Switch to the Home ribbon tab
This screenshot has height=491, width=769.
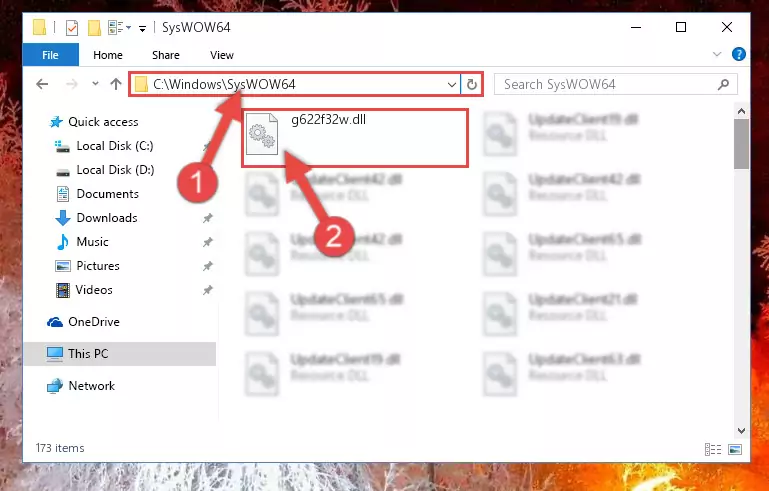click(x=108, y=55)
